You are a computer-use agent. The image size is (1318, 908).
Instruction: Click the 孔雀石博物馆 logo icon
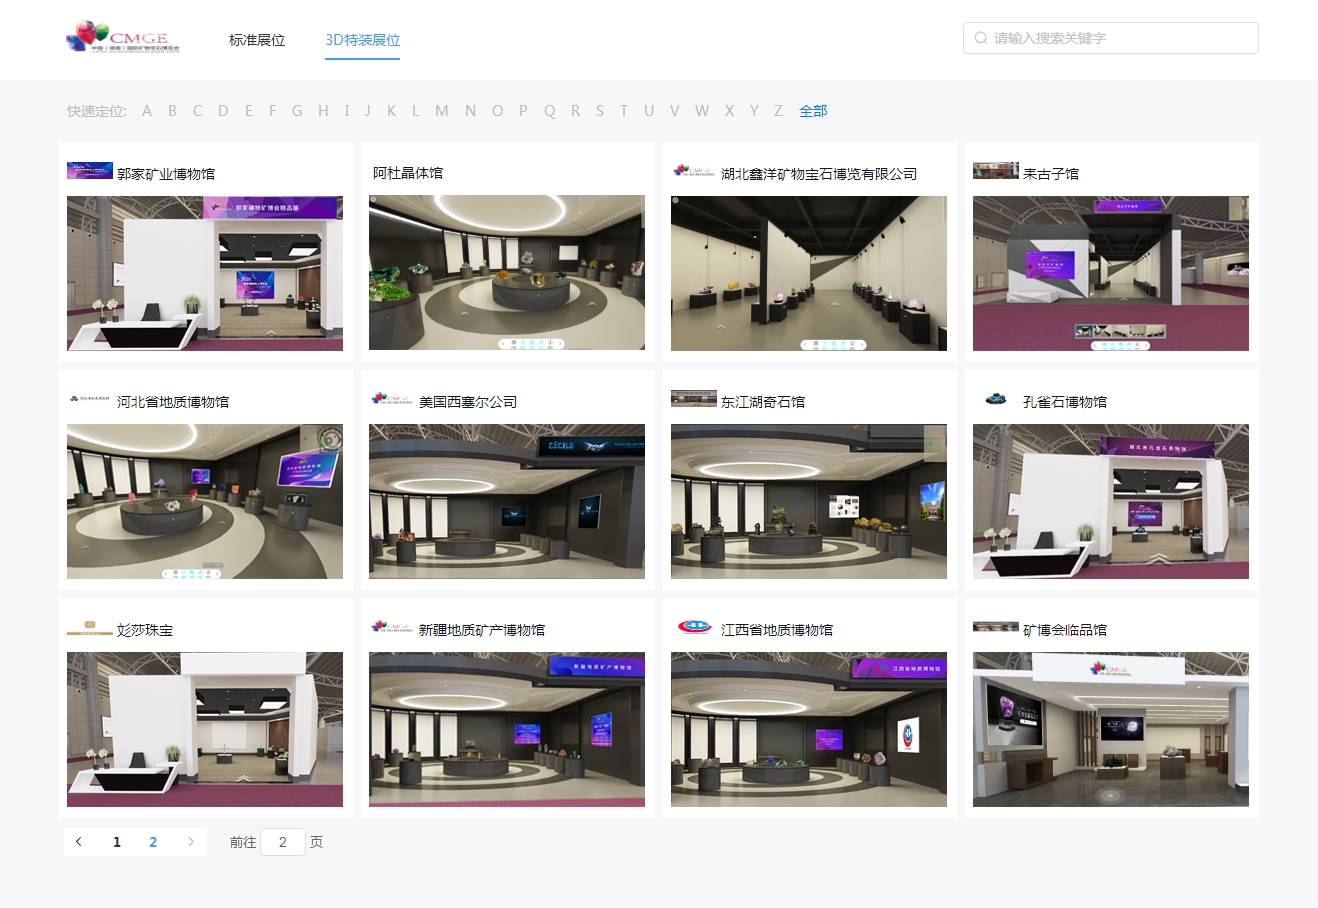[995, 399]
